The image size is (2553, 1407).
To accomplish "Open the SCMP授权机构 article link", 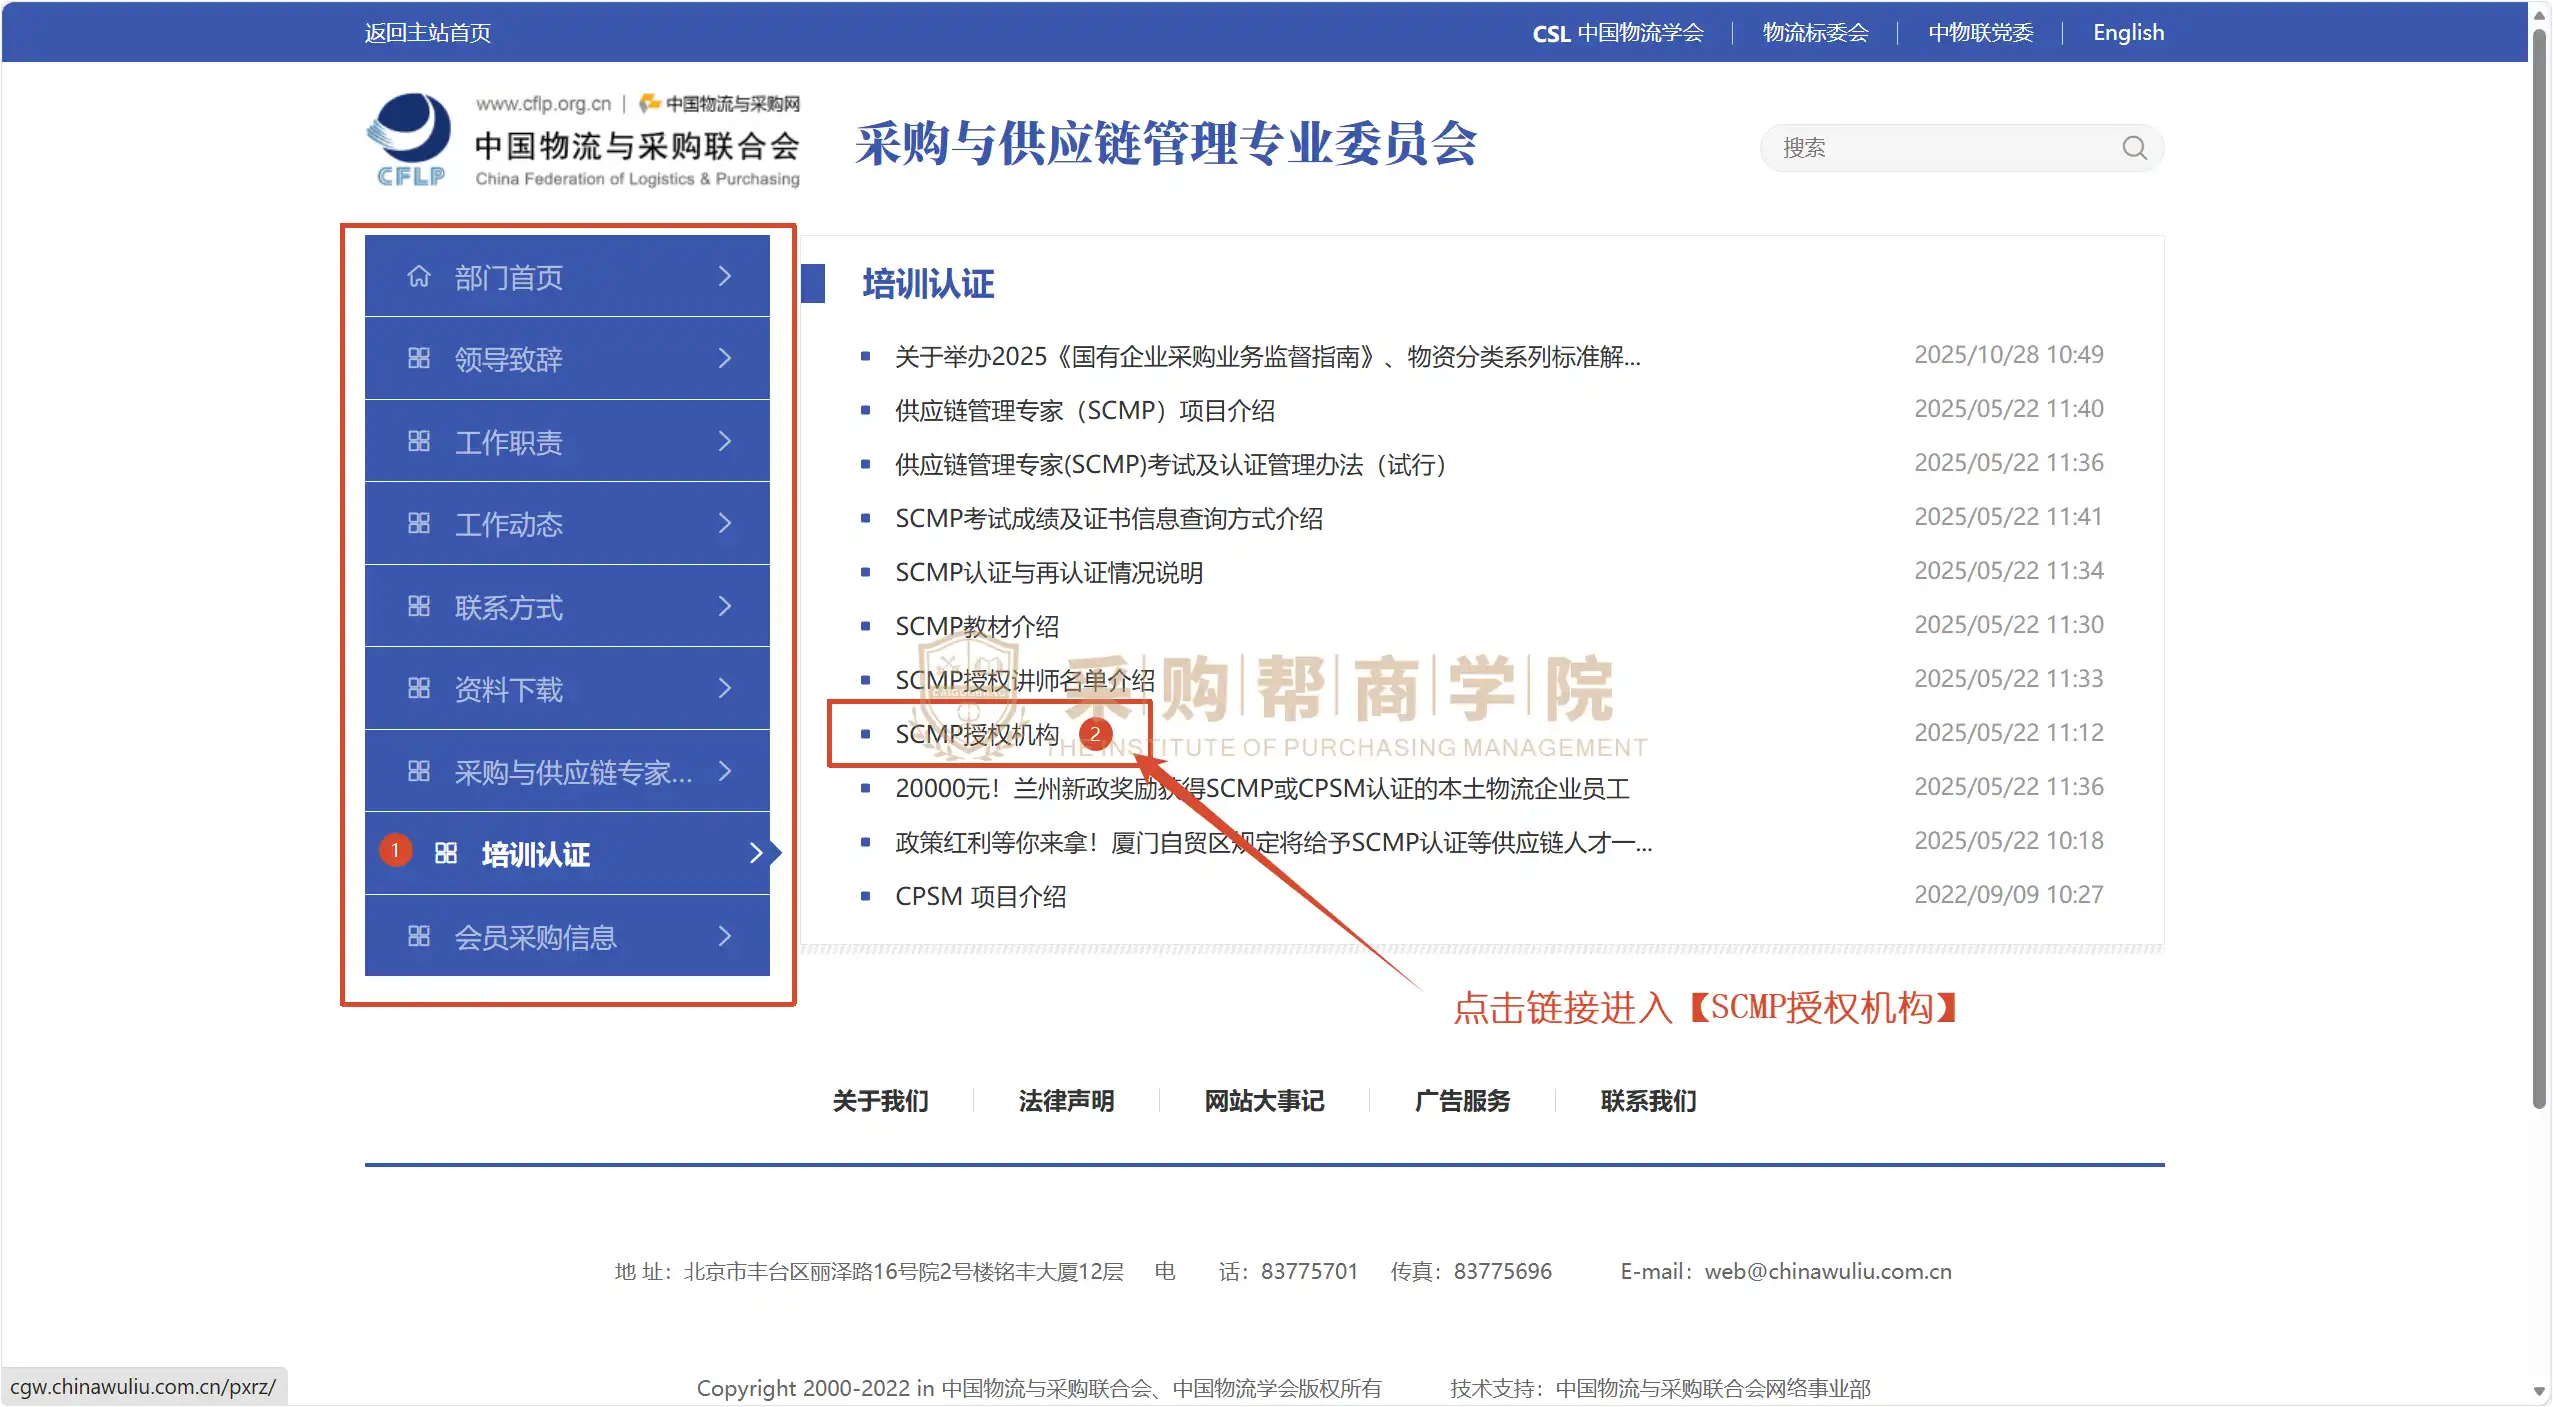I will tap(977, 734).
